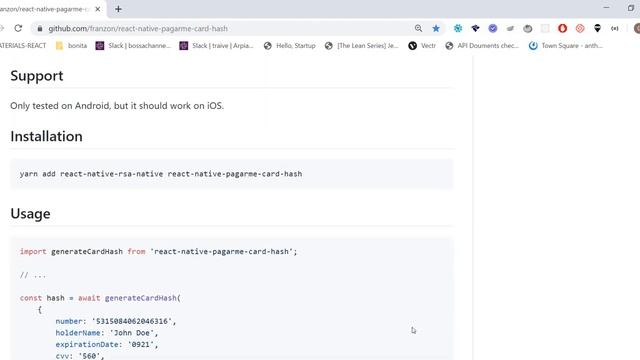640x360 pixels.
Task: Bookmark this page with star icon
Action: click(436, 28)
